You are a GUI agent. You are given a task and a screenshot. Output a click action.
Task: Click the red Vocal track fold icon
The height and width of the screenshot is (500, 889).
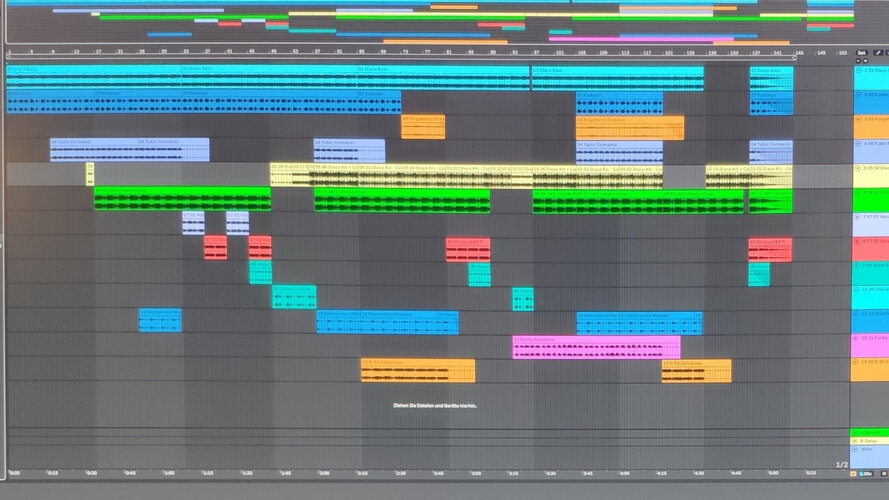(x=858, y=241)
